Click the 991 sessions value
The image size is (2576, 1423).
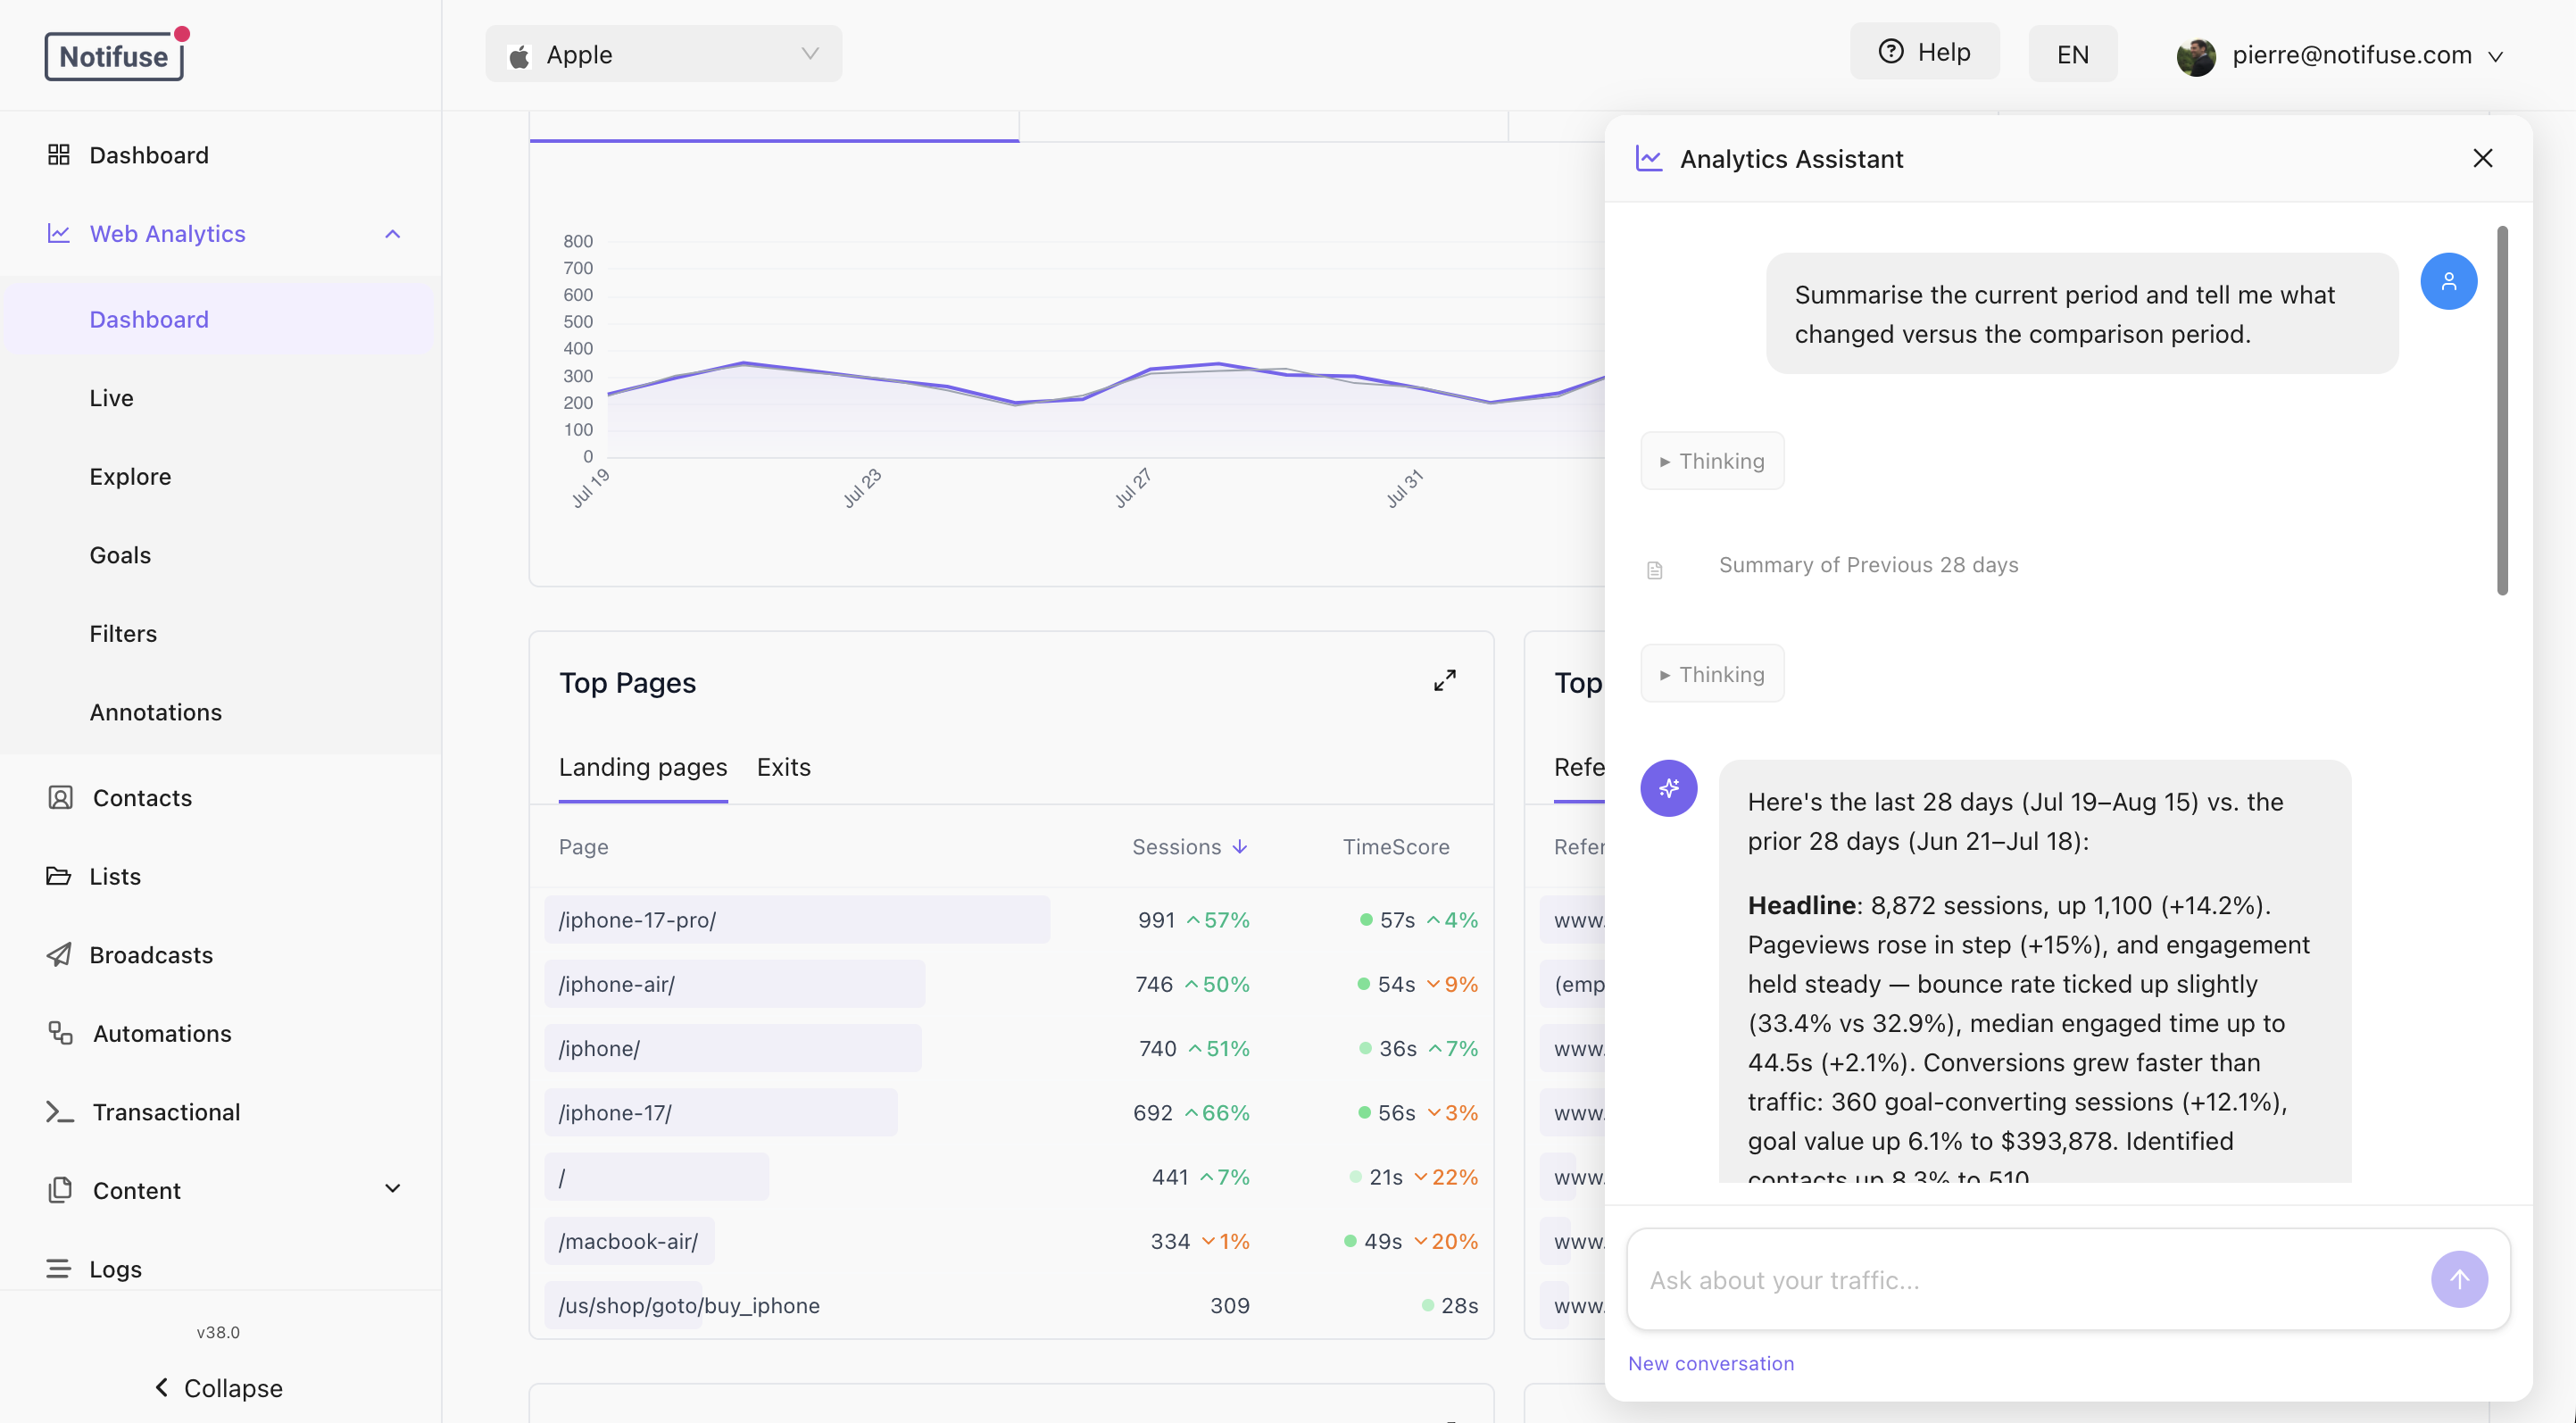[x=1156, y=920]
